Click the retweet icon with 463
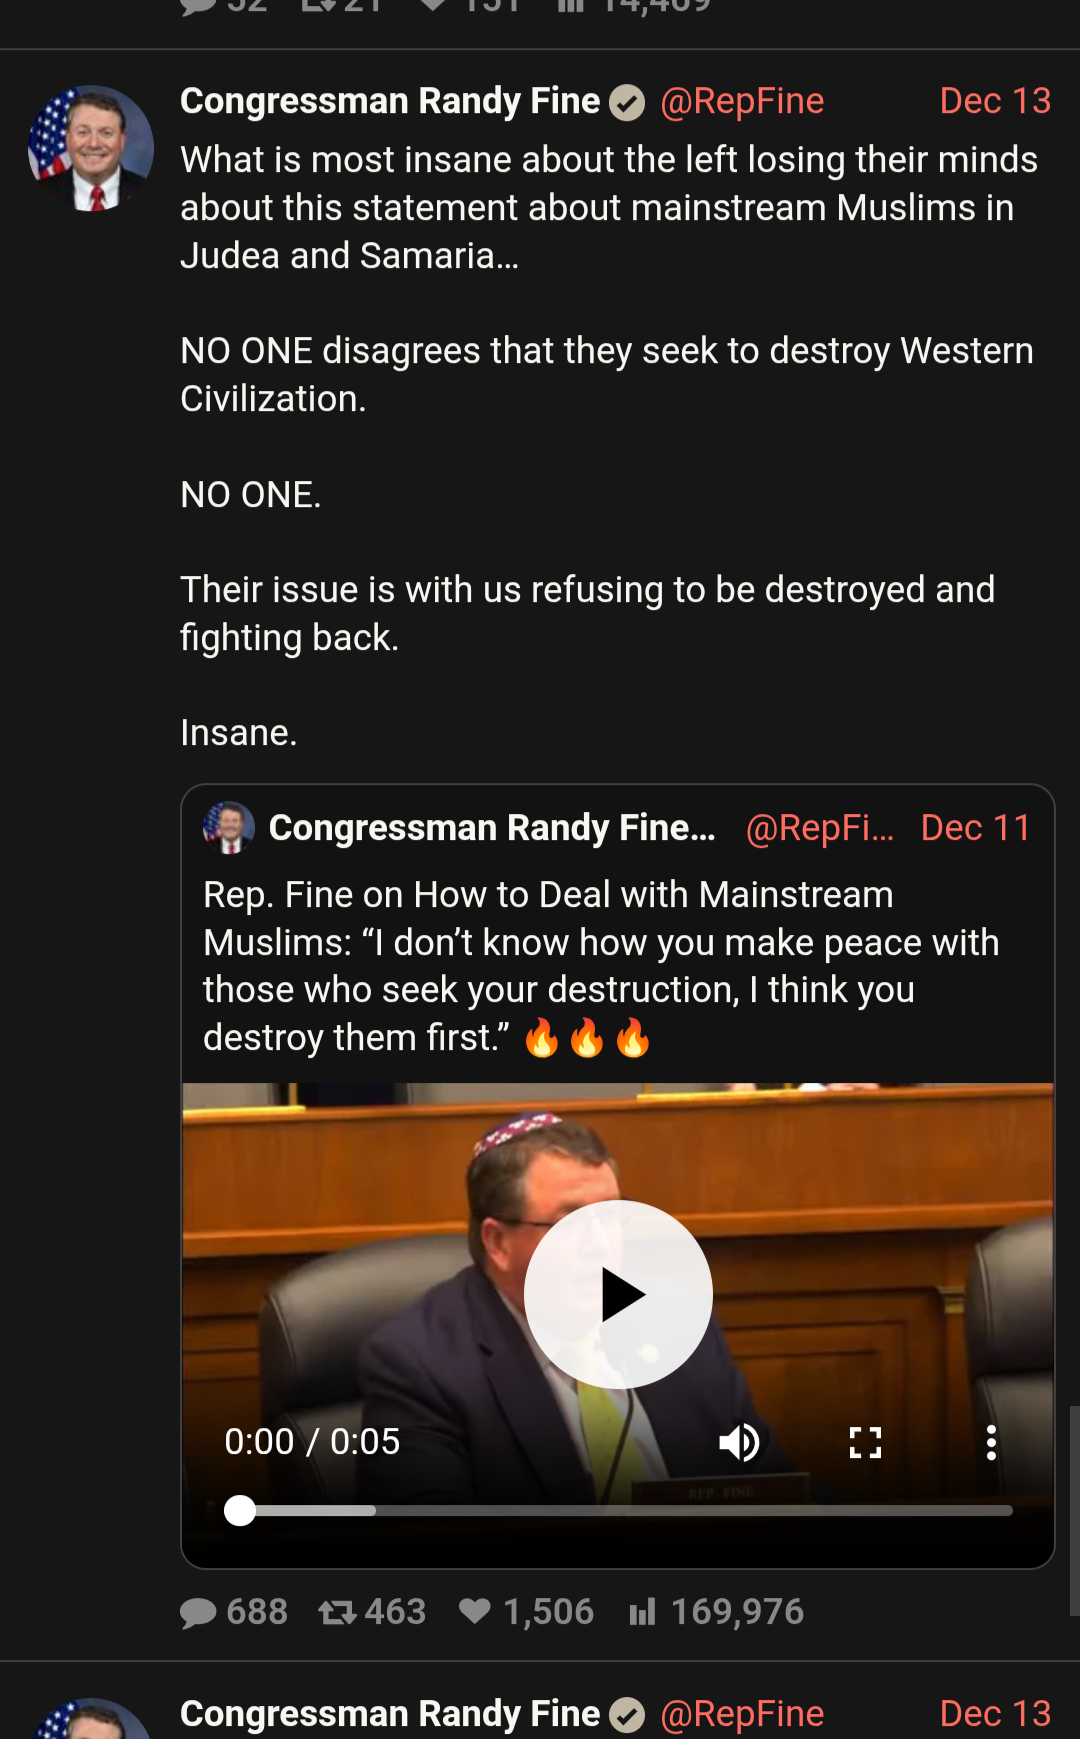Image resolution: width=1080 pixels, height=1739 pixels. point(337,1612)
